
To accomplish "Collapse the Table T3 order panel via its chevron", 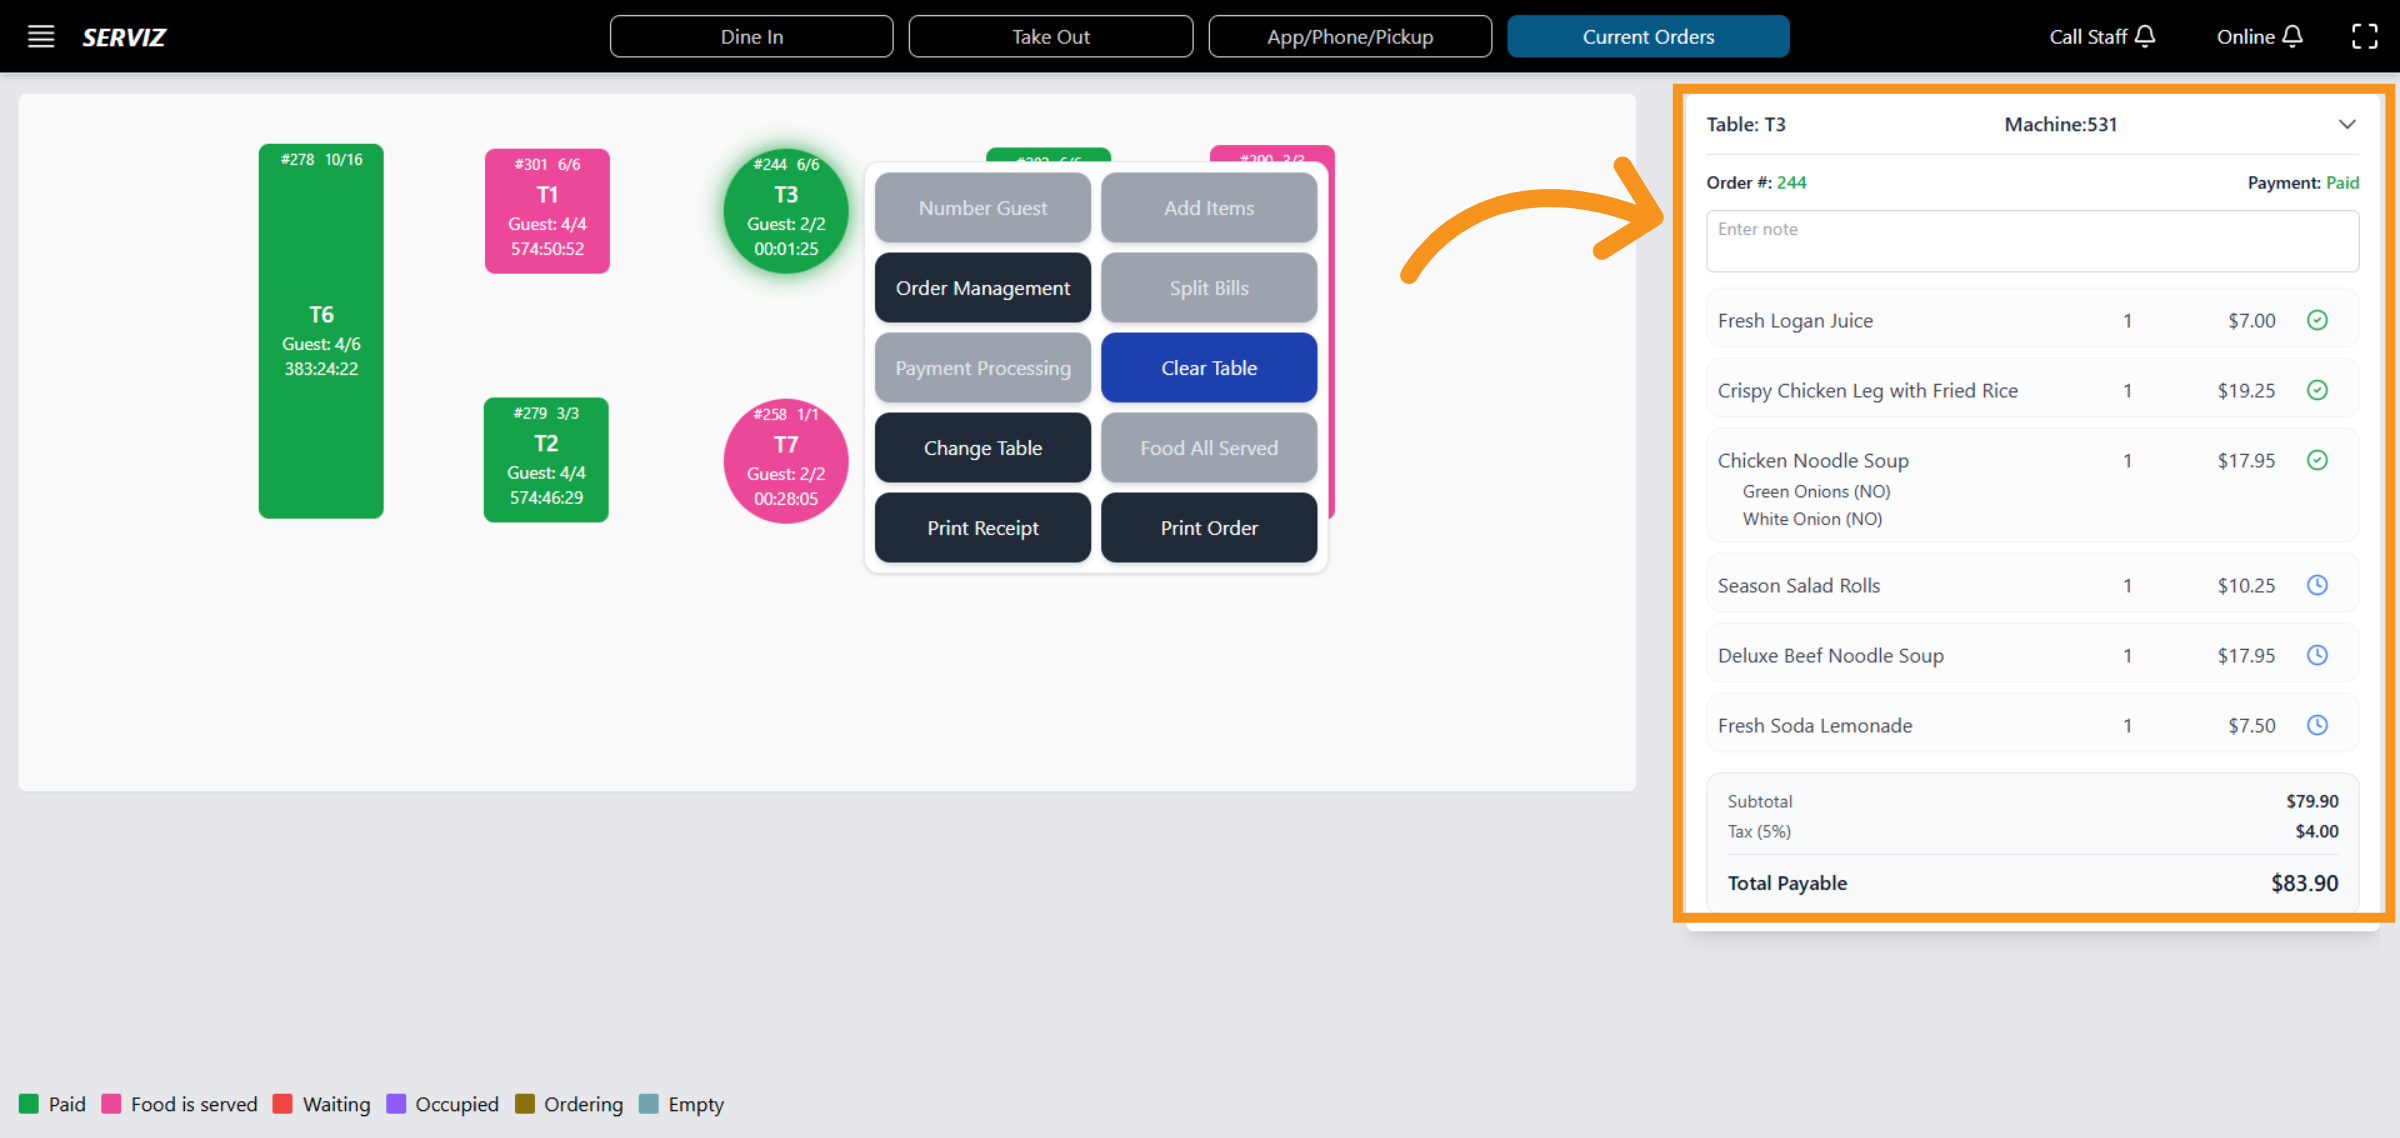I will coord(2348,124).
